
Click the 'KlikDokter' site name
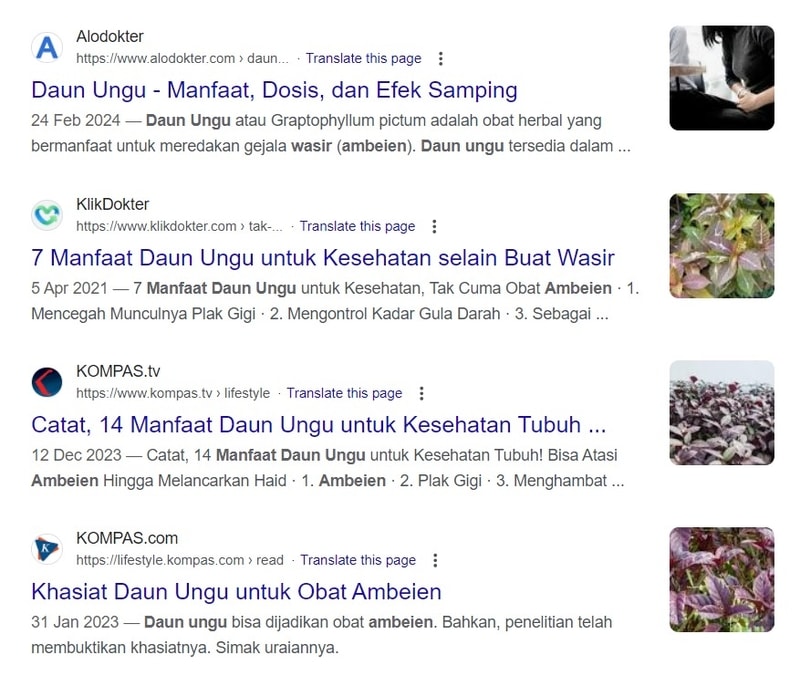click(x=113, y=204)
